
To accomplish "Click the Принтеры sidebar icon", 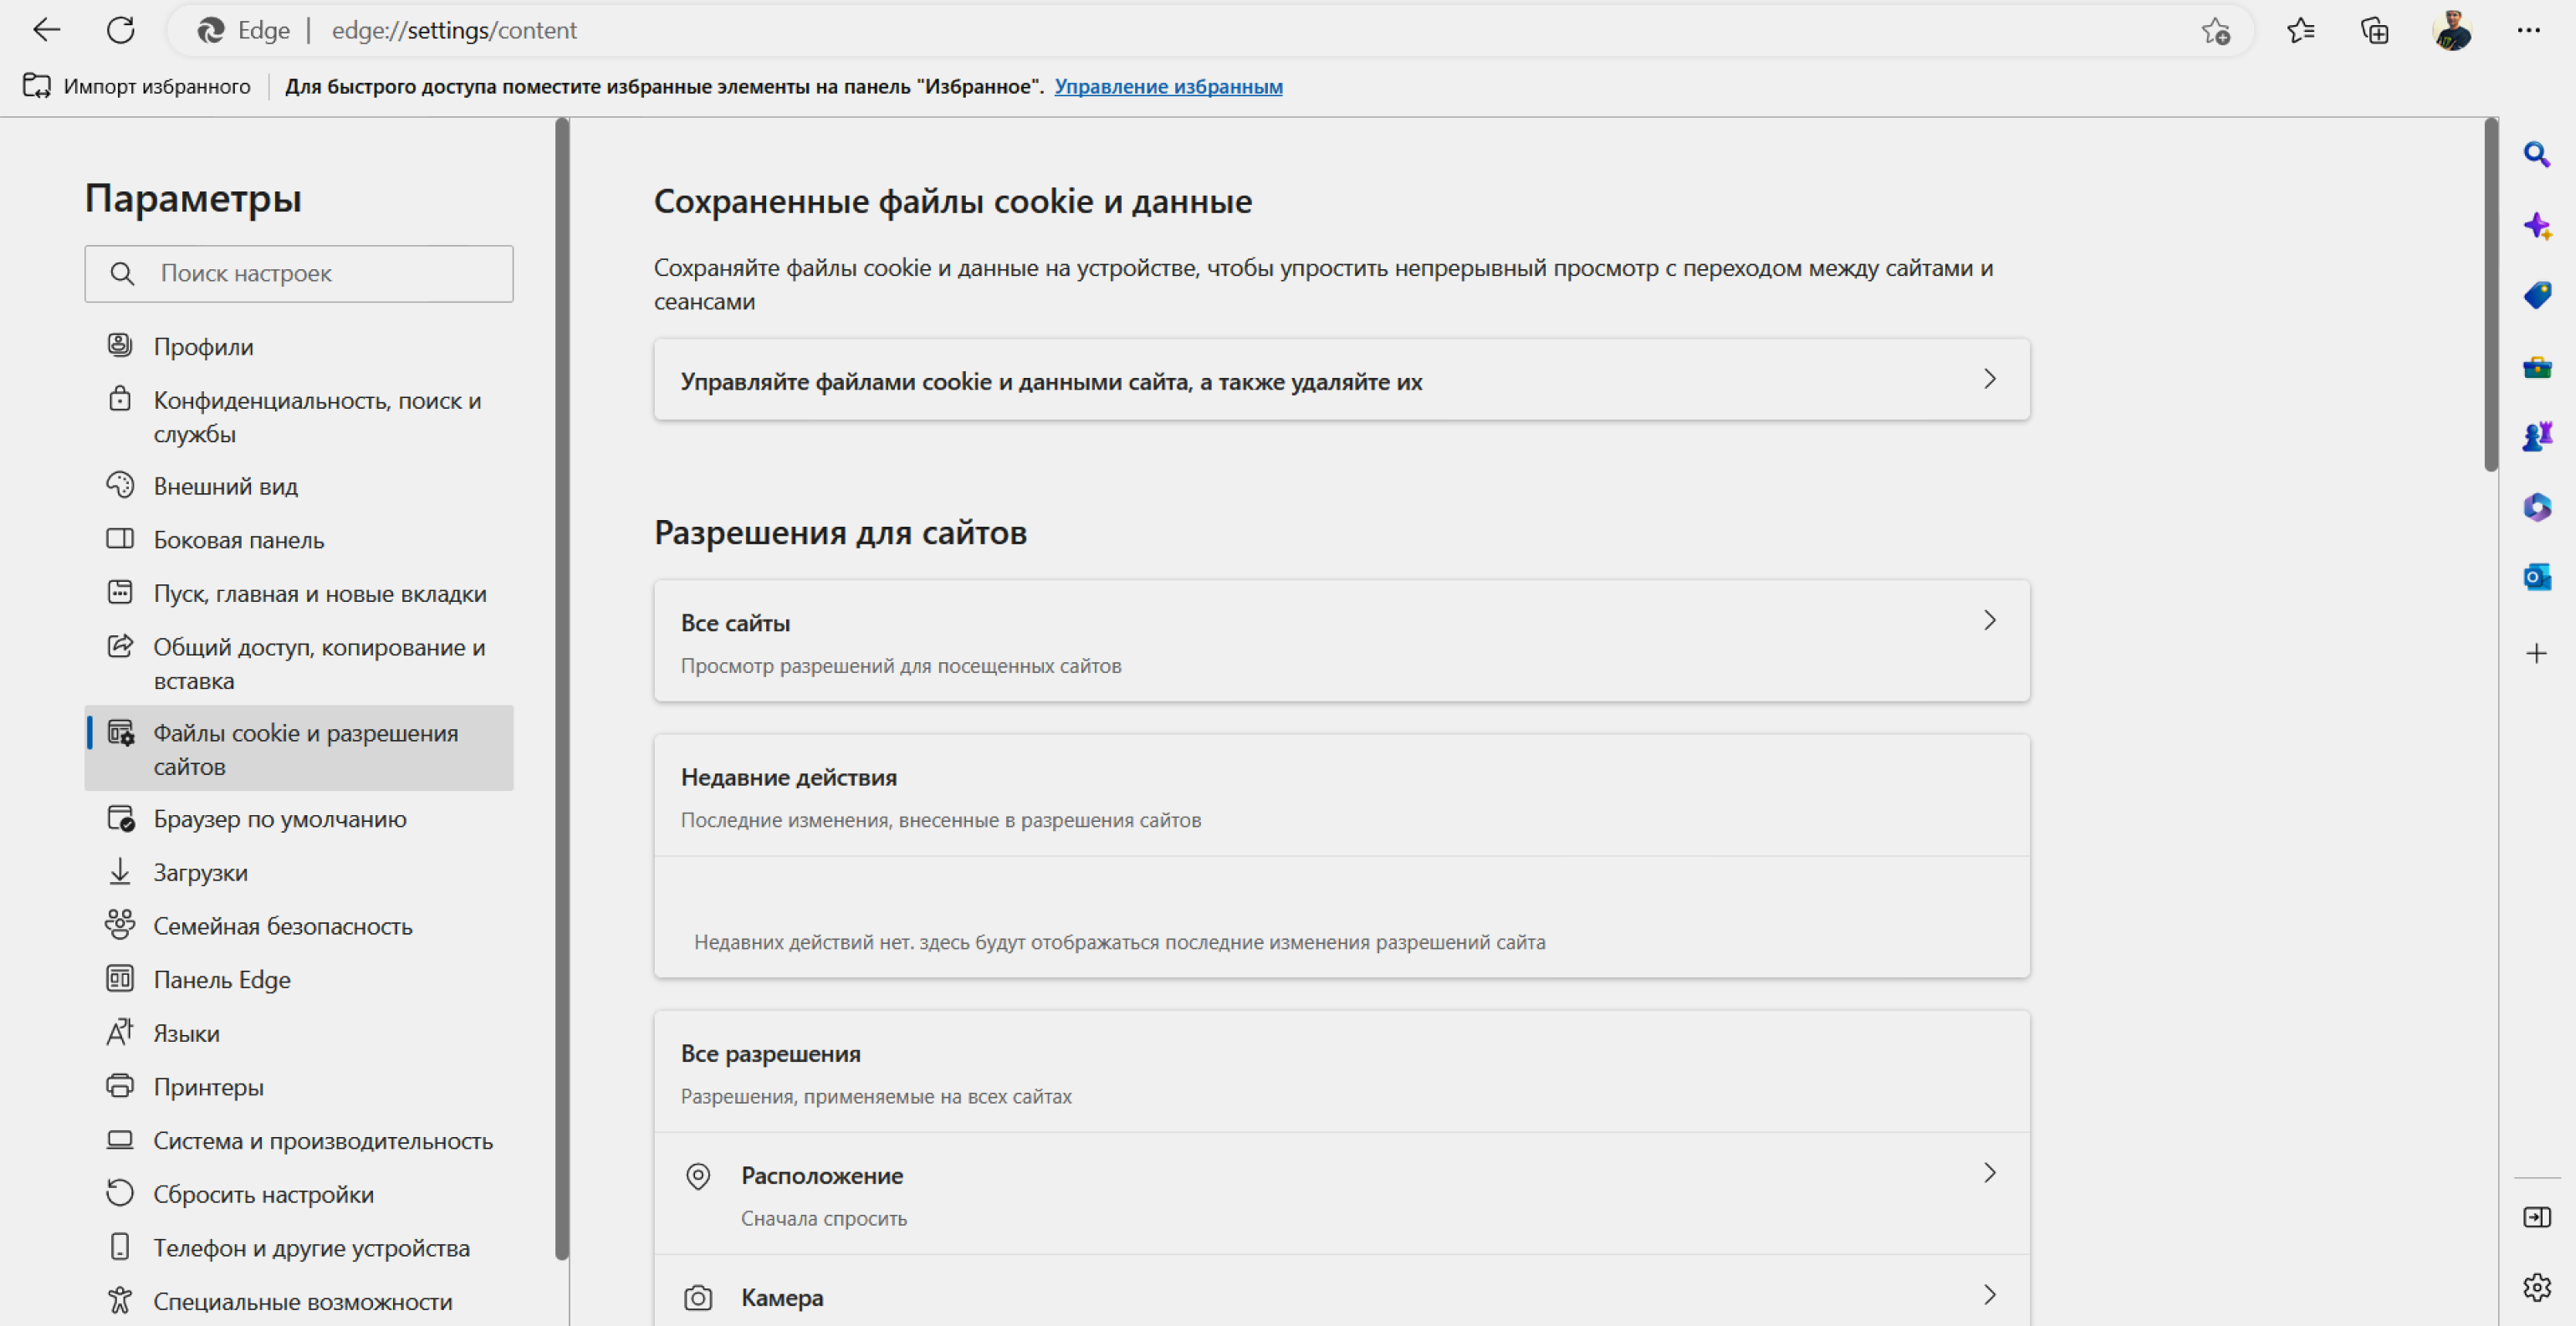I will (x=120, y=1088).
